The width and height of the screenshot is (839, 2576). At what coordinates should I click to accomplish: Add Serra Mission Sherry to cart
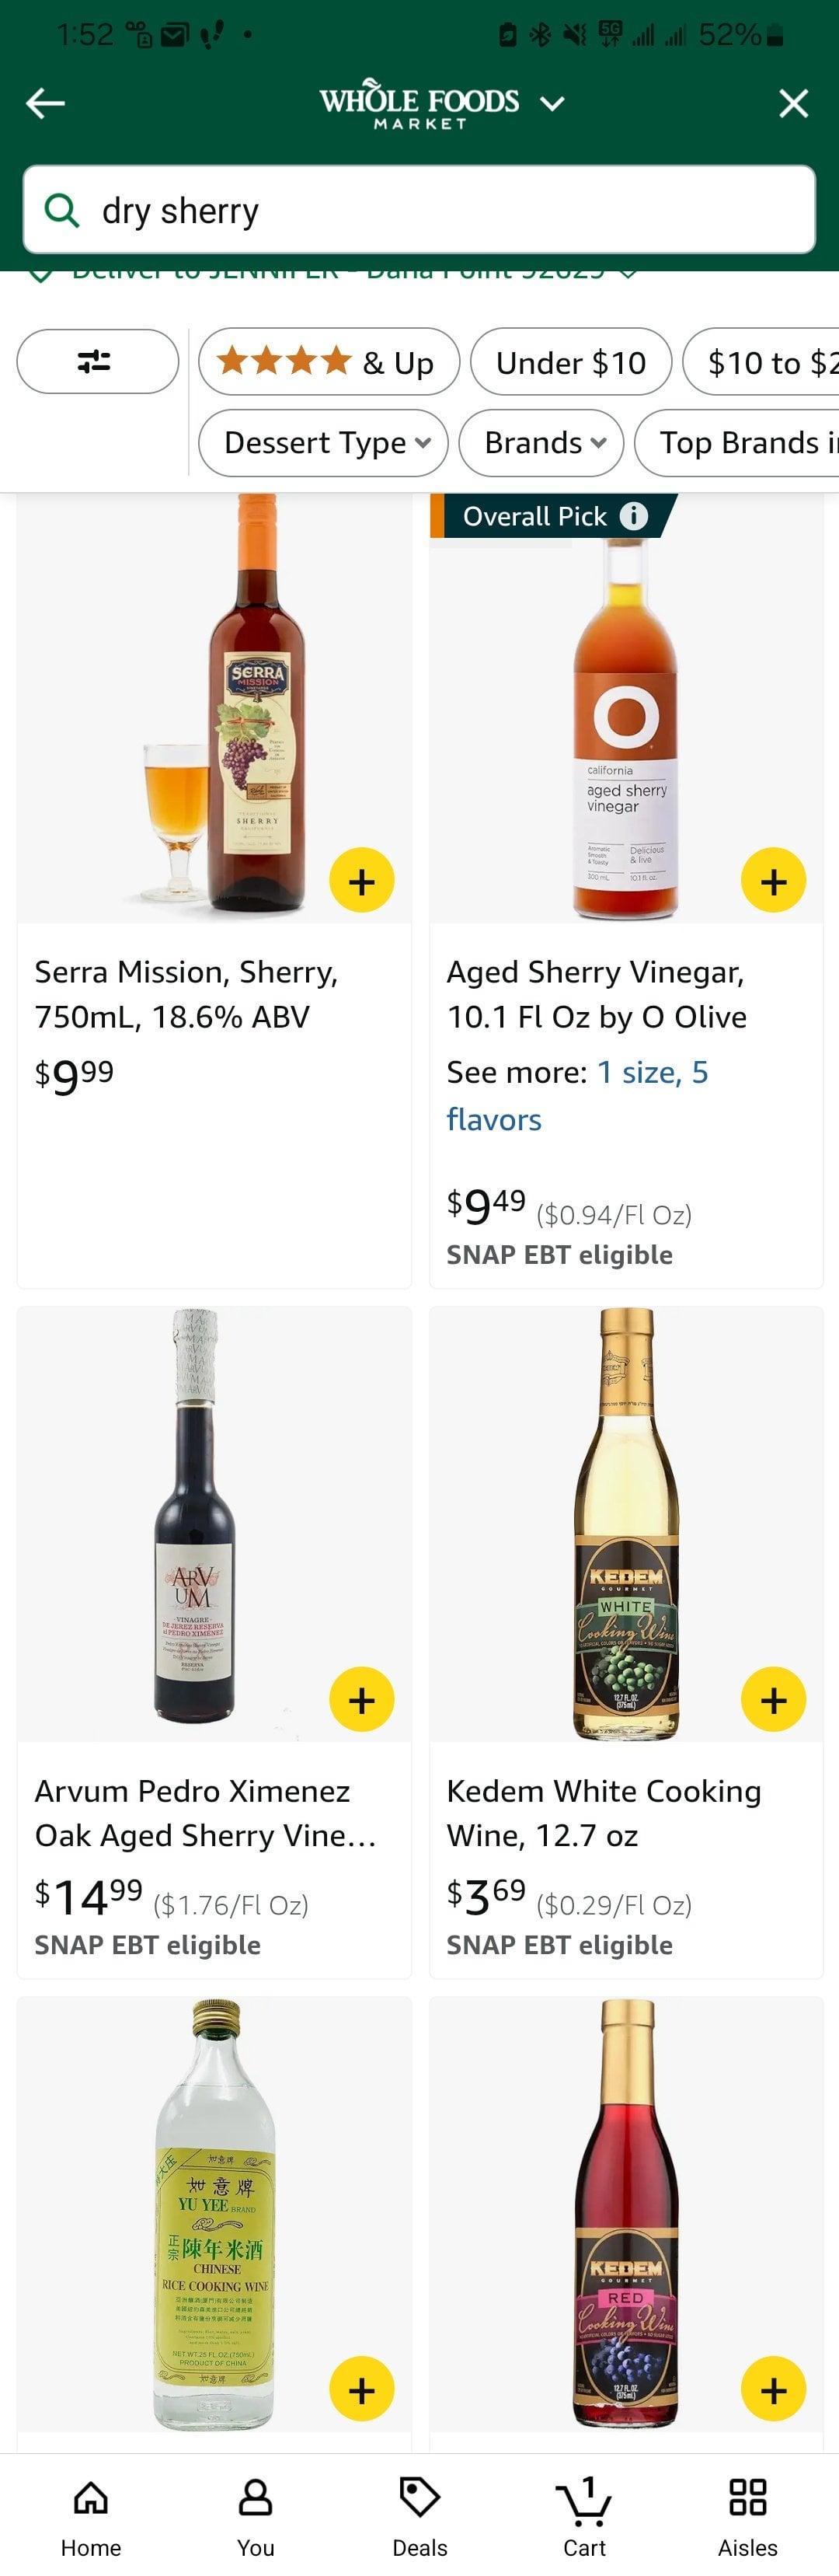pos(361,880)
